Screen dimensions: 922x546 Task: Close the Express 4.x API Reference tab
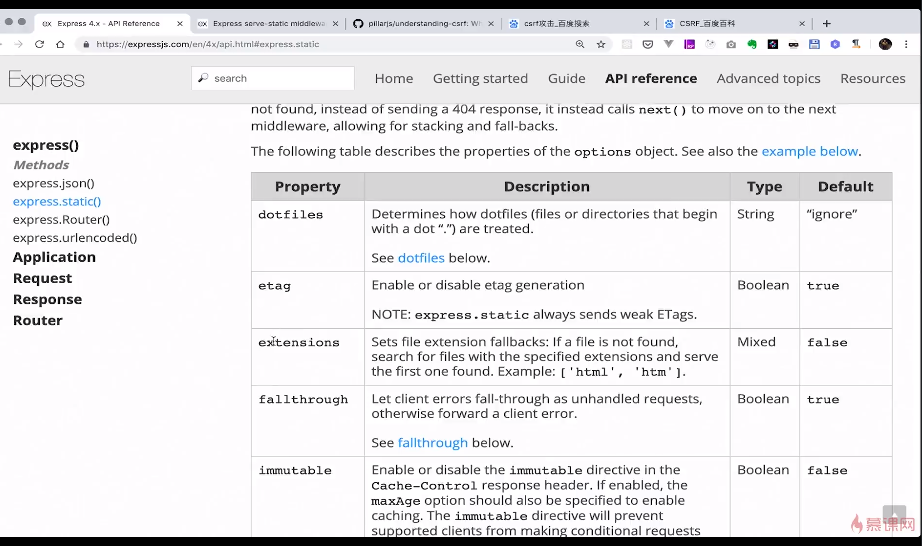(x=180, y=24)
